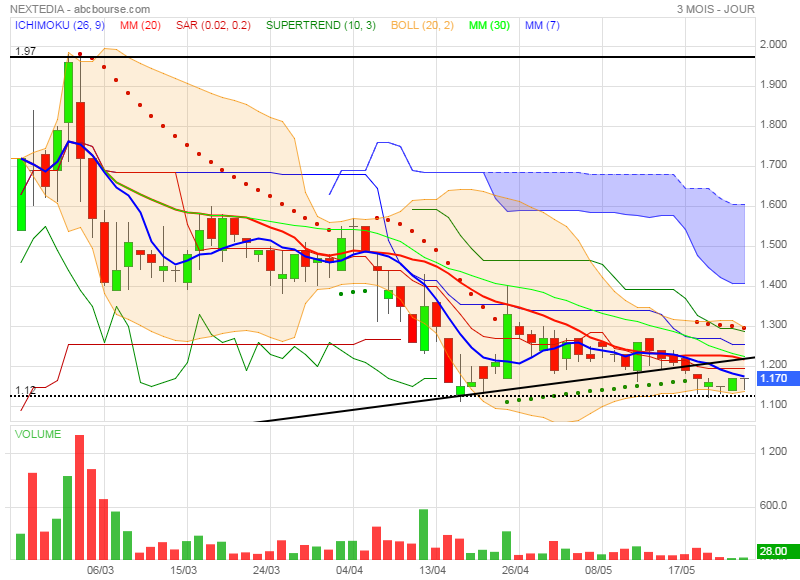Image resolution: width=800 pixels, height=580 pixels.
Task: Click the 1.12 support level label
Action: pyautogui.click(x=25, y=390)
